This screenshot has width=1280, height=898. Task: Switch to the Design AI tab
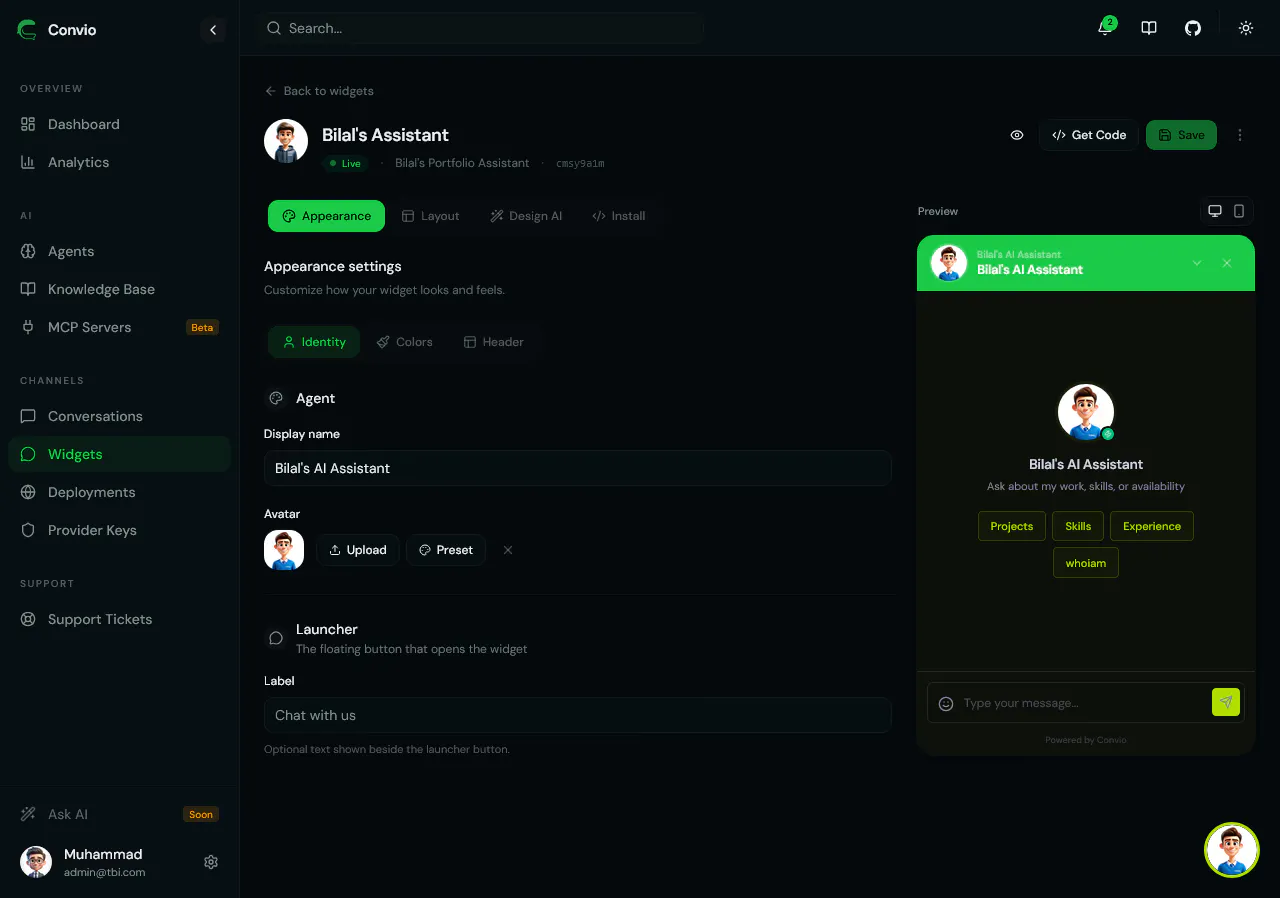(526, 216)
